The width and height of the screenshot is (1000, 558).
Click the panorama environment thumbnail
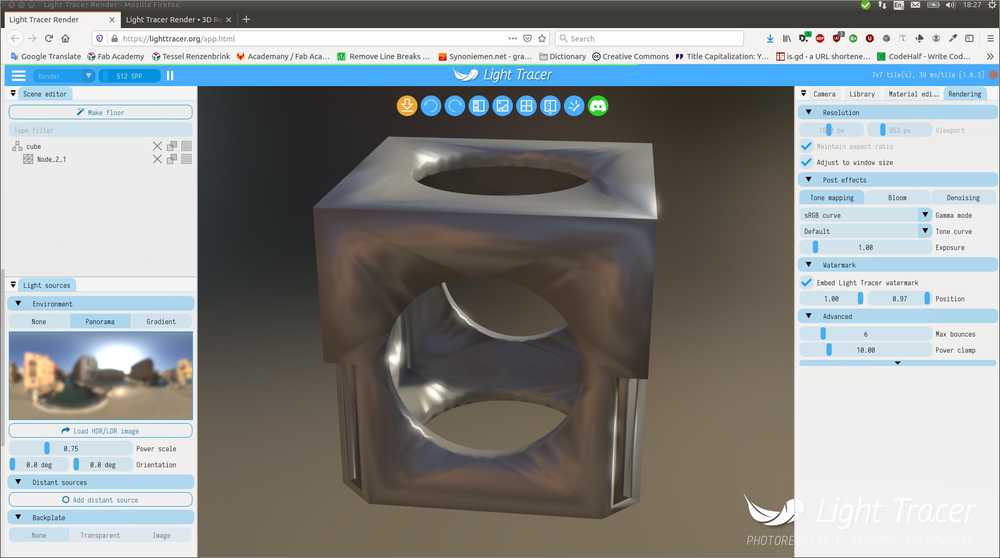[x=101, y=375]
